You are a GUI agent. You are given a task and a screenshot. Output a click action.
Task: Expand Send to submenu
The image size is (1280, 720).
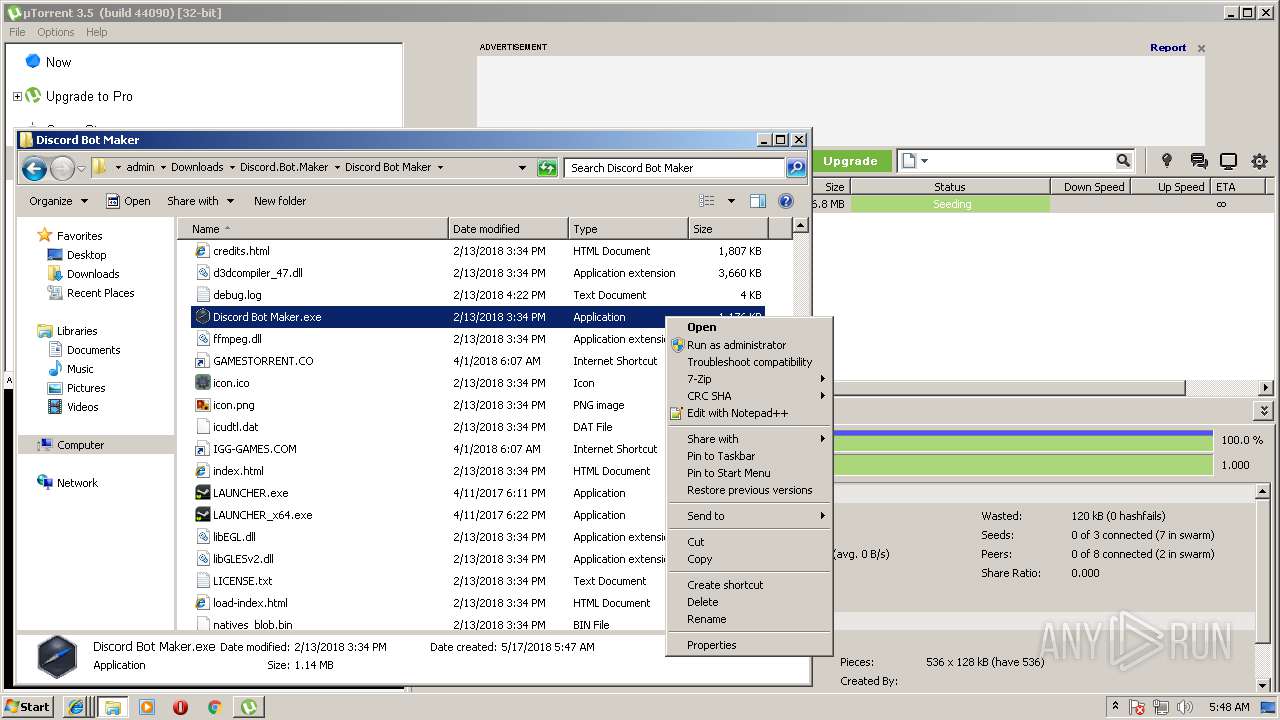coord(749,516)
